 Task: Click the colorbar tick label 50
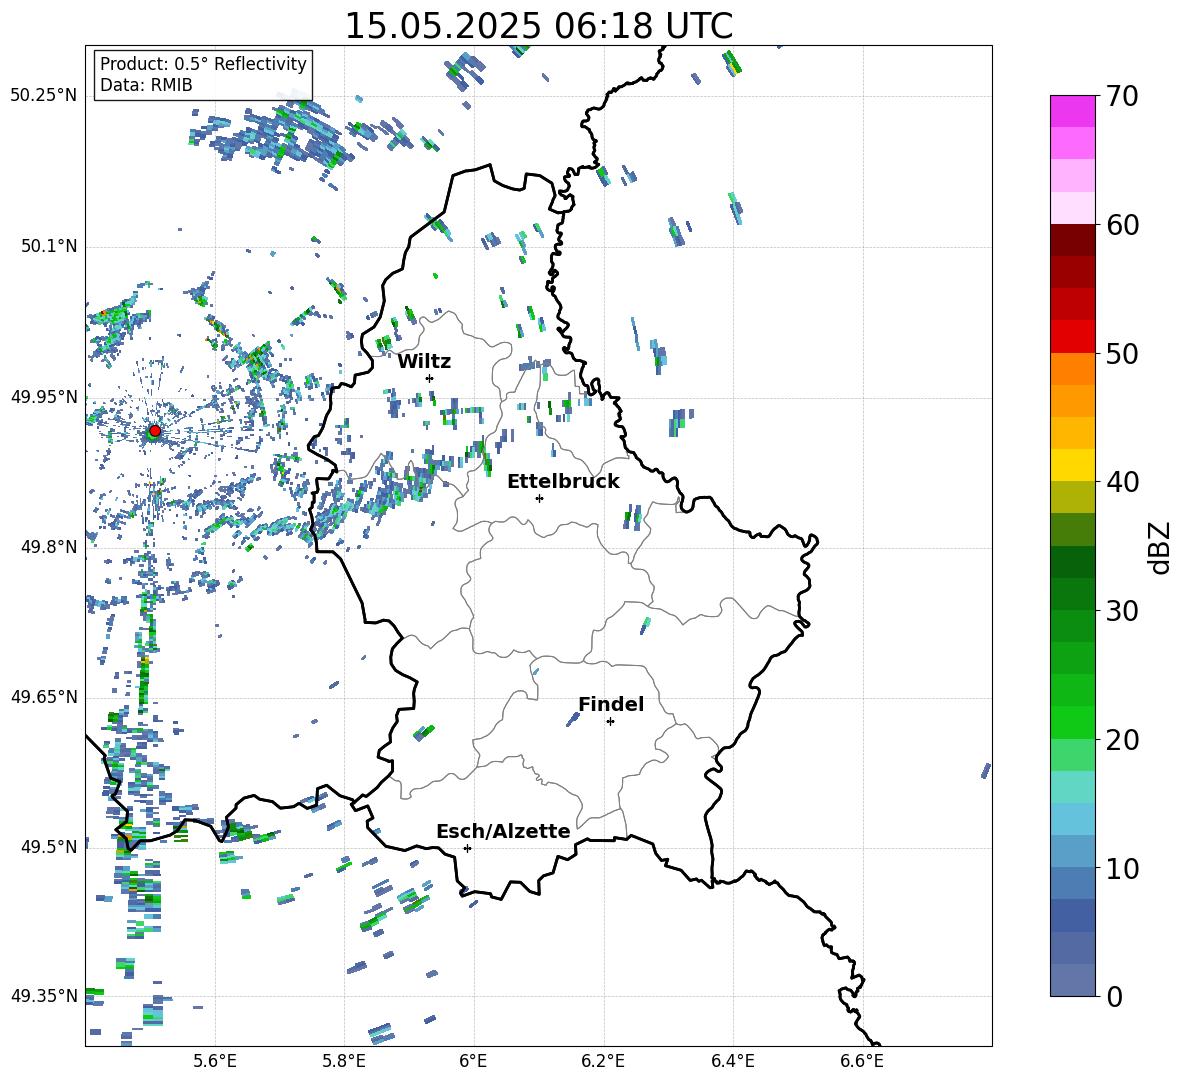click(1122, 353)
